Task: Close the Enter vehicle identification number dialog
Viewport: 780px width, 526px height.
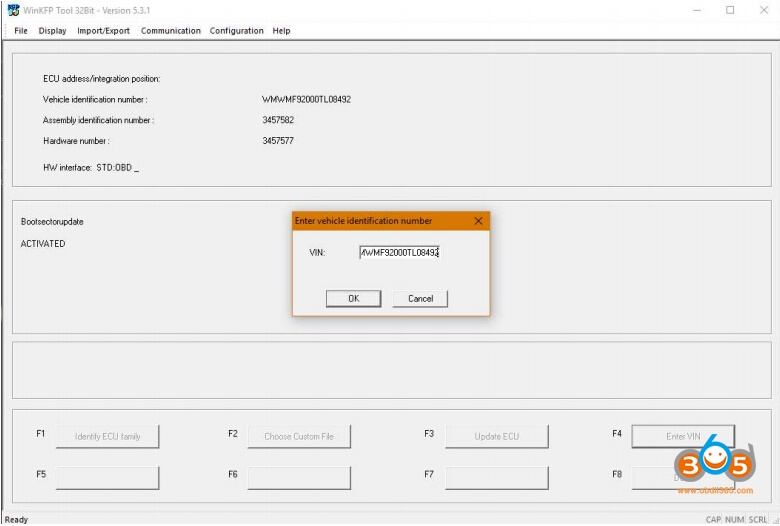Action: (478, 221)
